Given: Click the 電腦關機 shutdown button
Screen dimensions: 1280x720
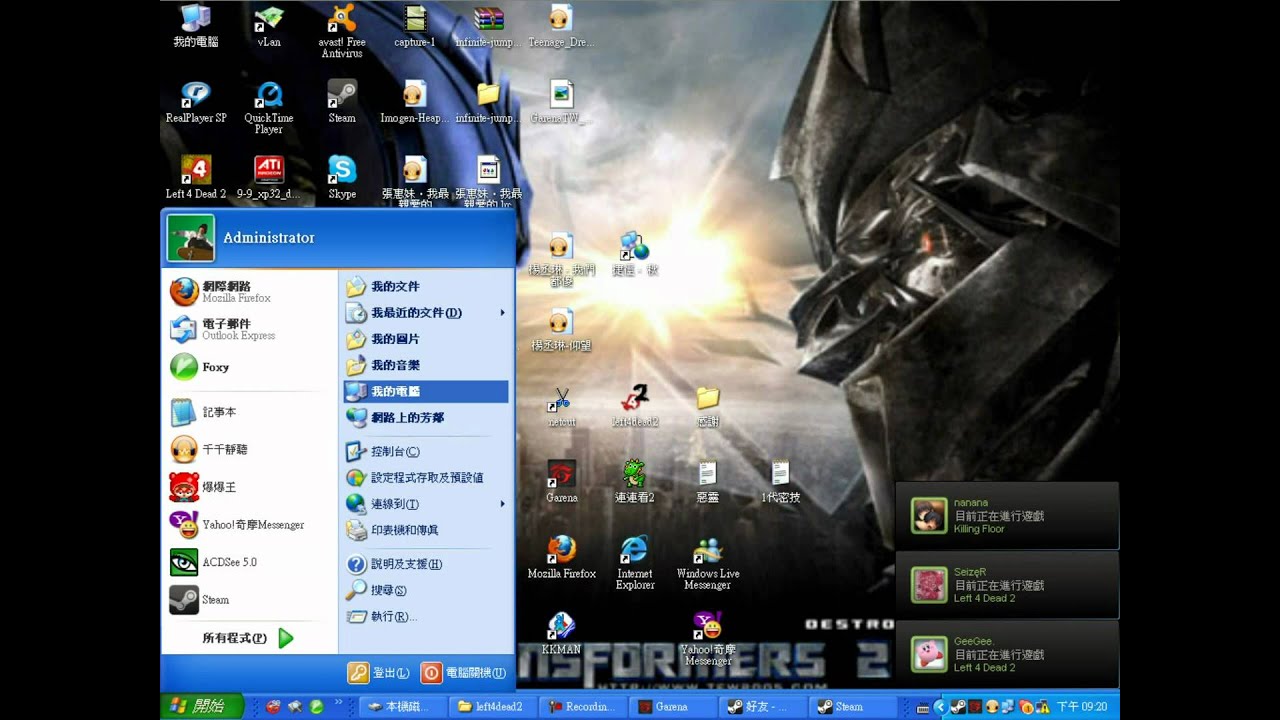Looking at the screenshot, I should [x=464, y=673].
